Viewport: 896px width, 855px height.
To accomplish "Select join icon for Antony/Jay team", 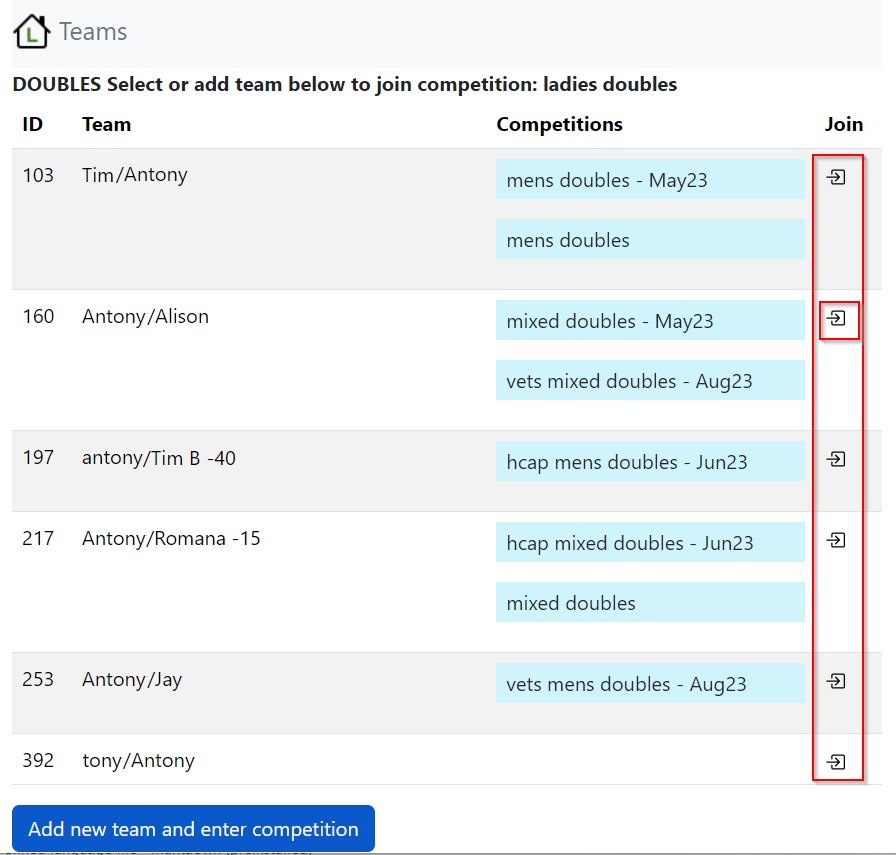I will pos(837,681).
